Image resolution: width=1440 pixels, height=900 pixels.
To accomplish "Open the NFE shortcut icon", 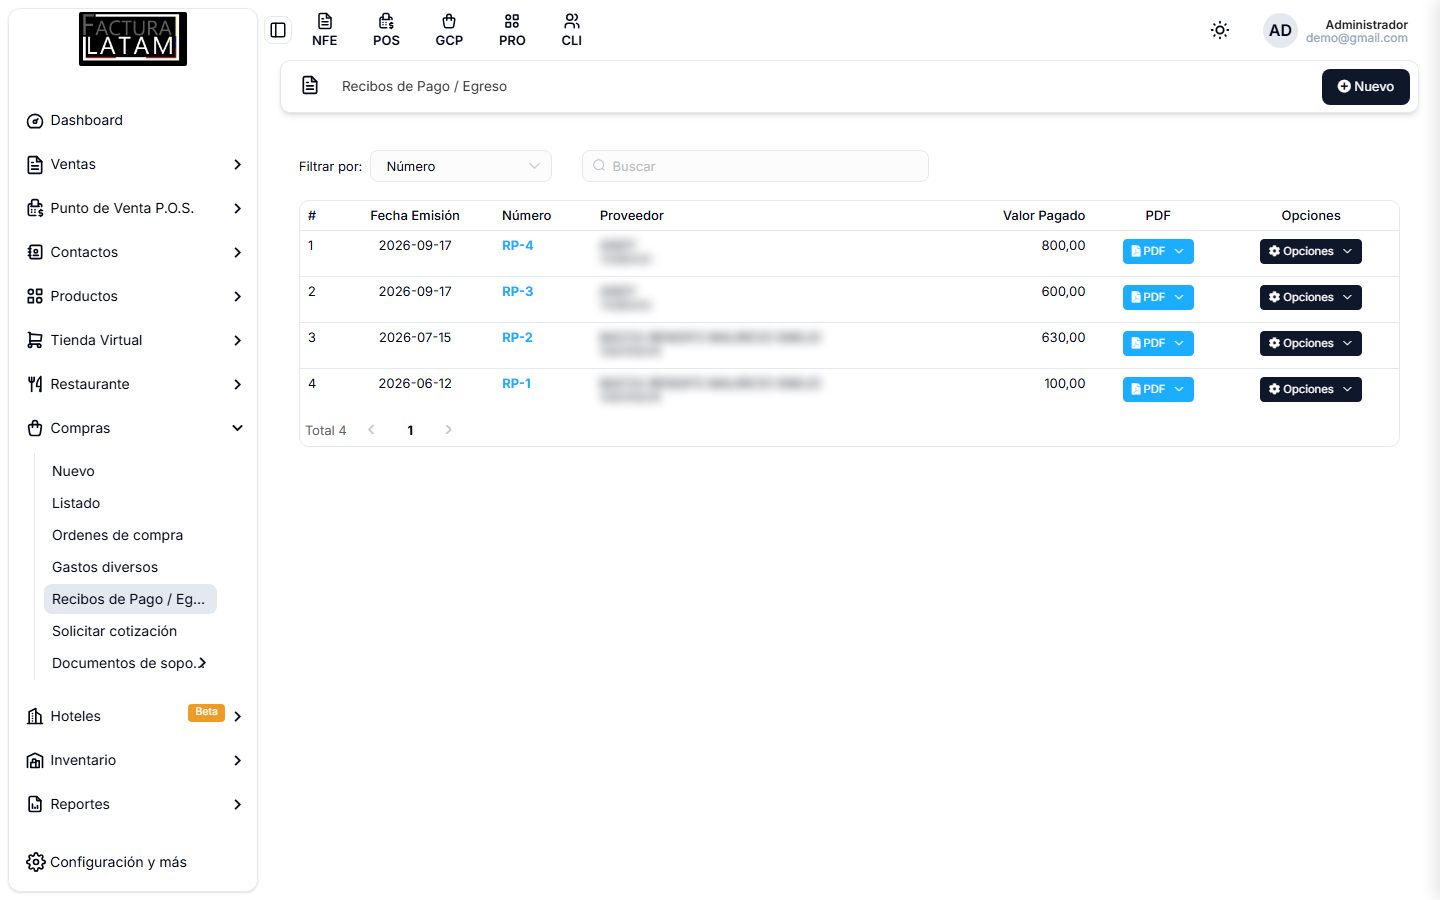I will 324,30.
